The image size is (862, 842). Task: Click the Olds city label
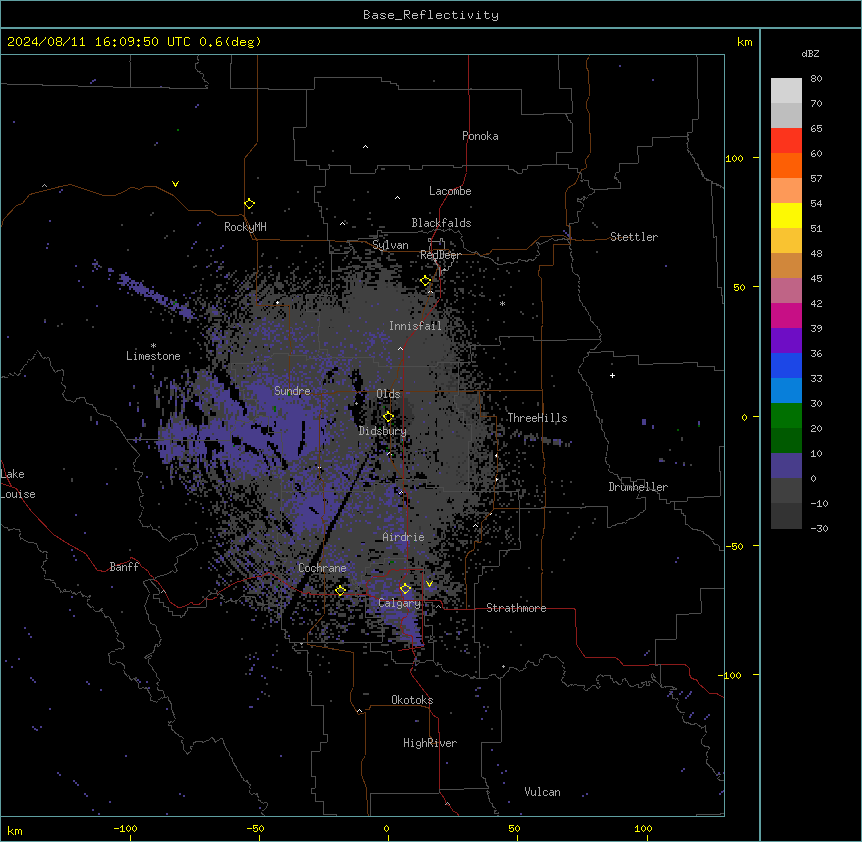click(388, 394)
